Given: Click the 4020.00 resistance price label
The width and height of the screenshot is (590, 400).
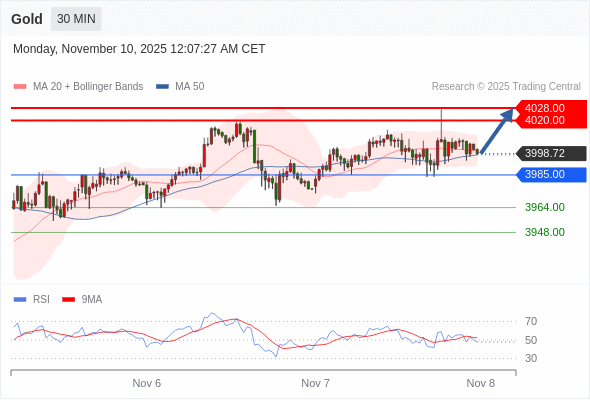Looking at the screenshot, I should click(551, 121).
